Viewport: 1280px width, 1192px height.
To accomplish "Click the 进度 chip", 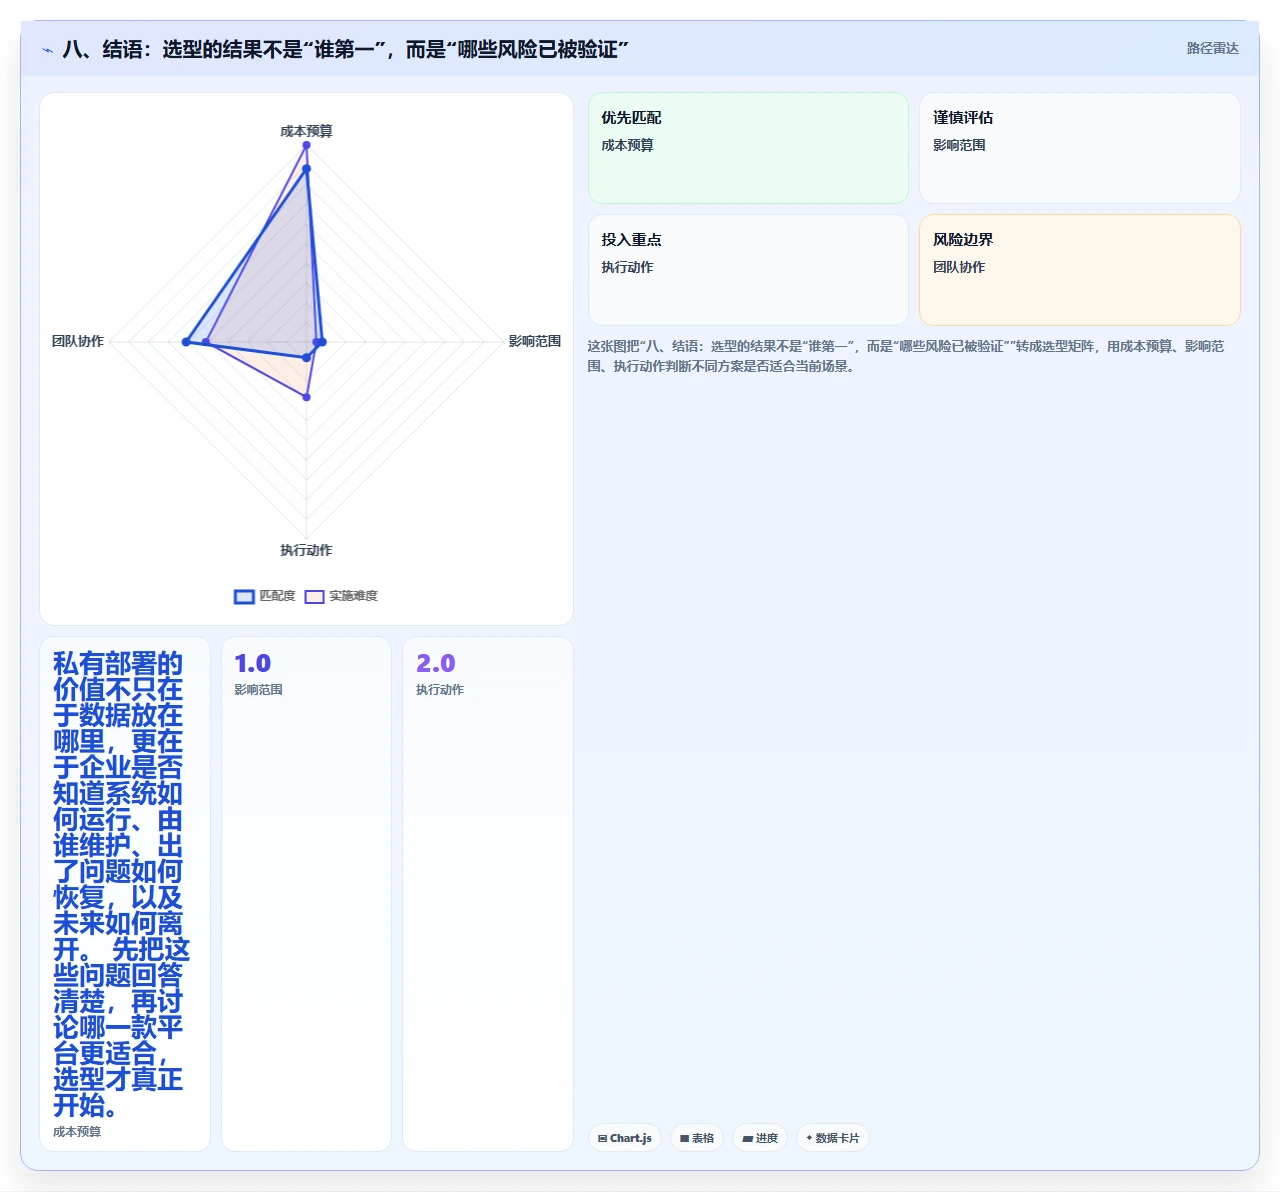I will [760, 1138].
